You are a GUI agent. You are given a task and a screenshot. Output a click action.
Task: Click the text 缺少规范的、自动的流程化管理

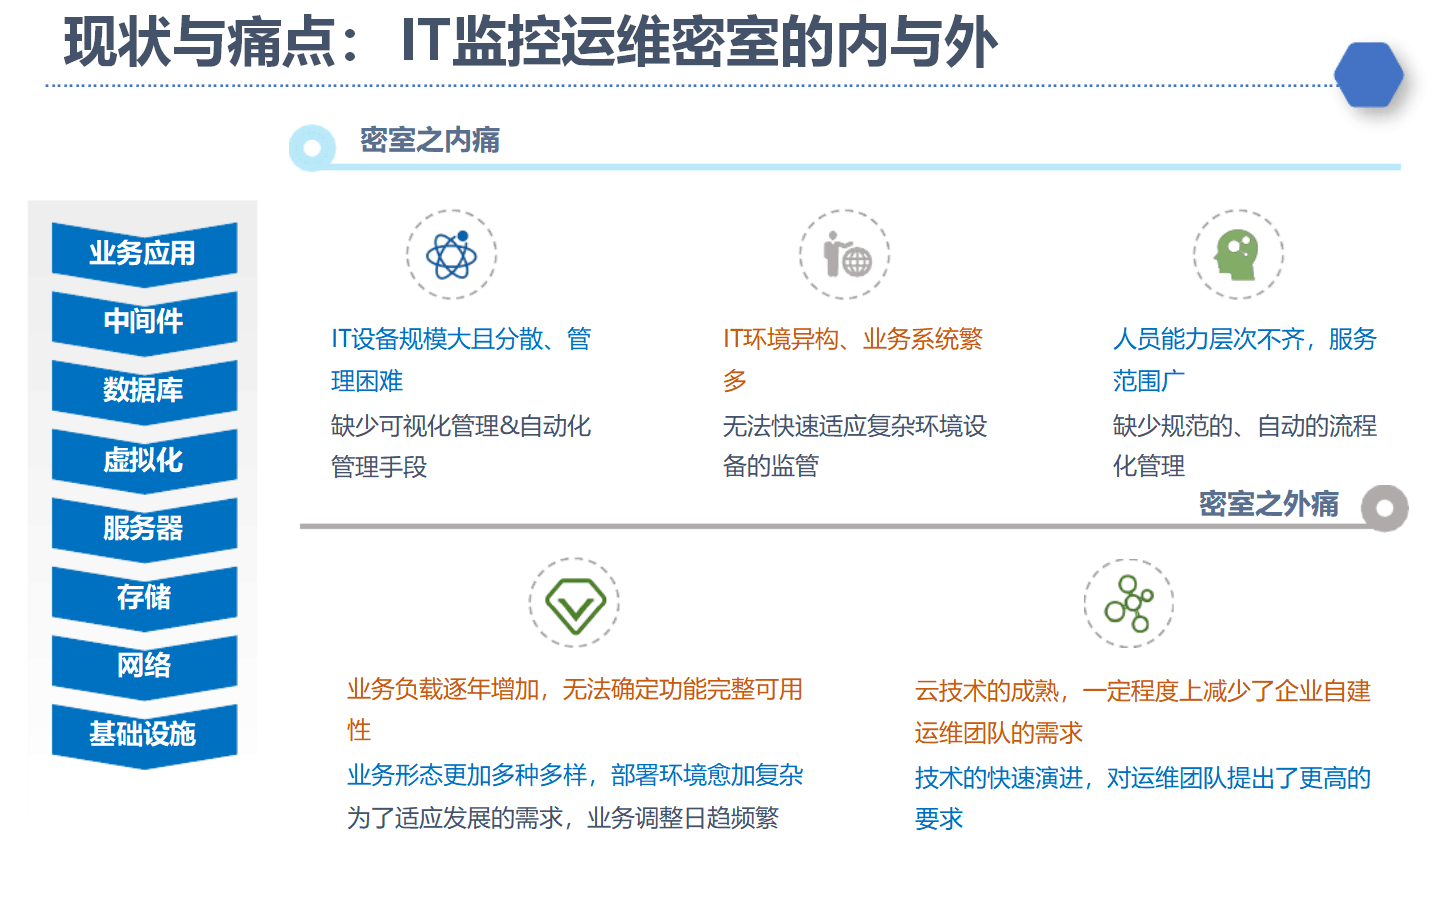(x=1245, y=446)
